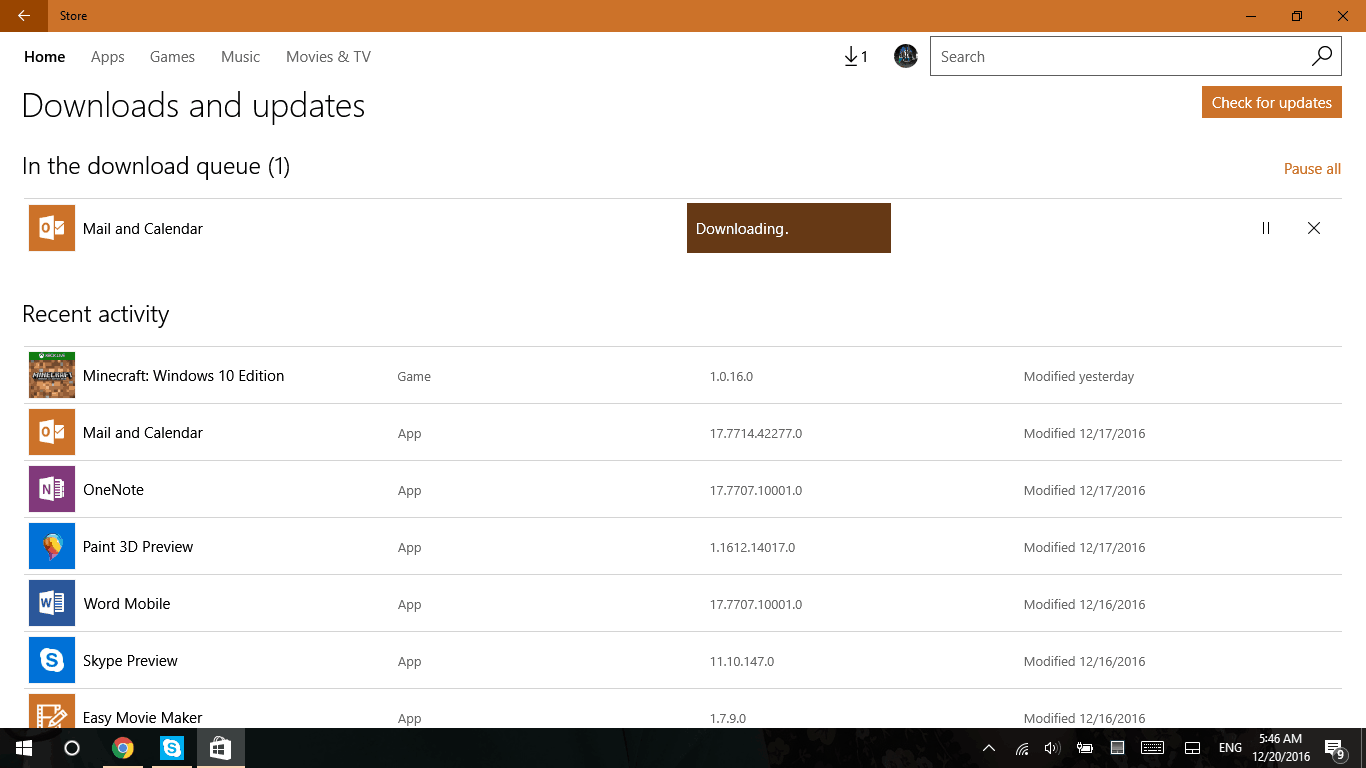Go to the Movies & TV tab
Image resolution: width=1366 pixels, height=768 pixels.
(x=328, y=57)
